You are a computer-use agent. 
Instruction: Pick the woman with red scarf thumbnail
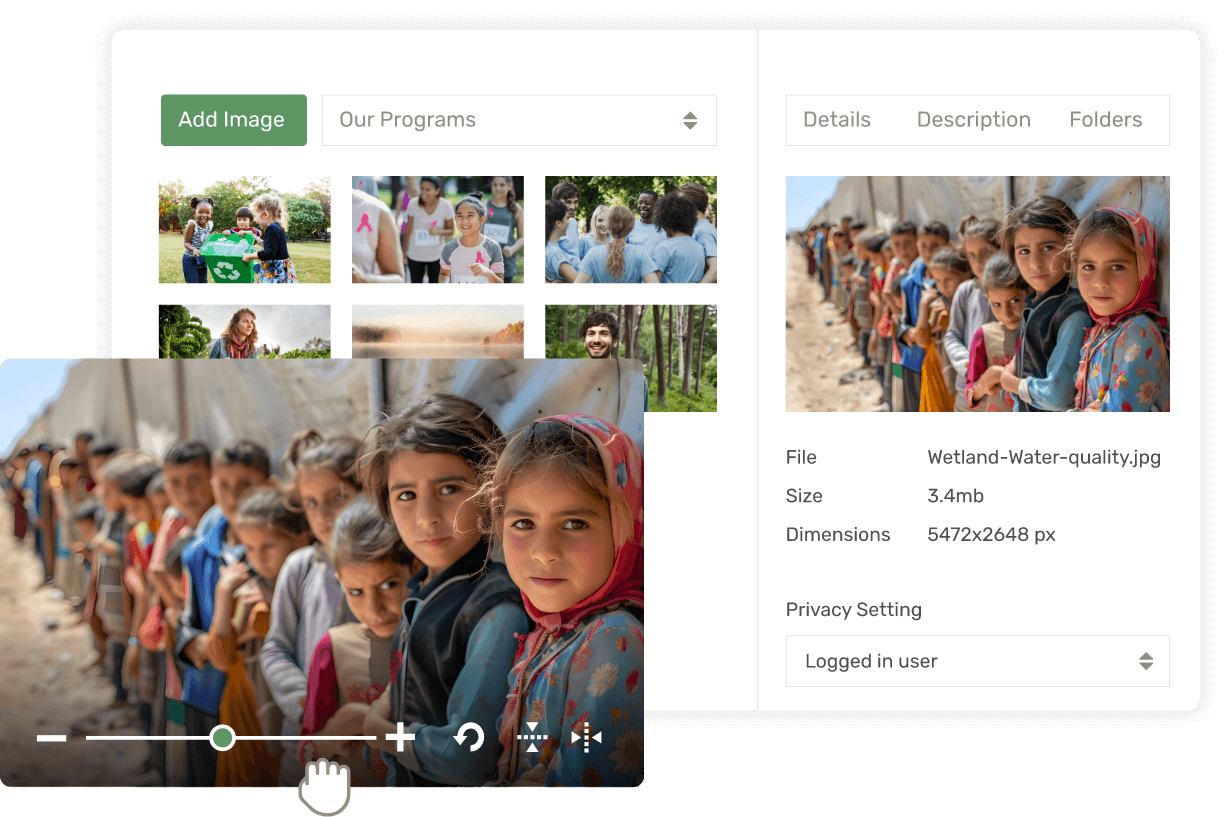[x=245, y=332]
